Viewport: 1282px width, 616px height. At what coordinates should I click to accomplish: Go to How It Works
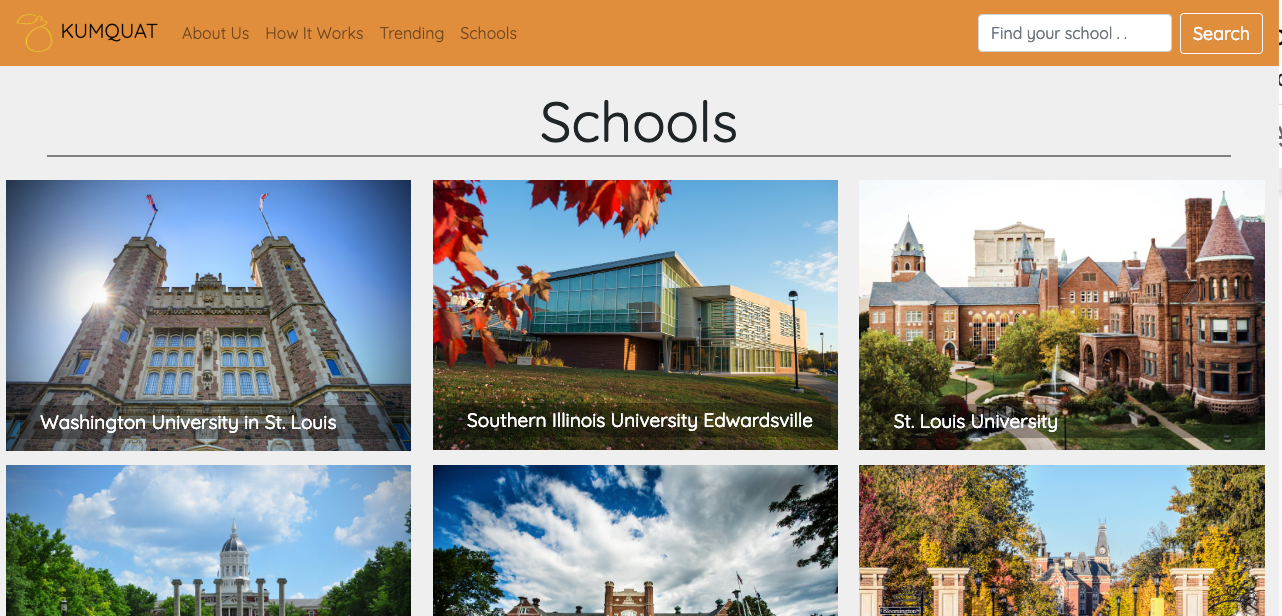click(x=314, y=33)
